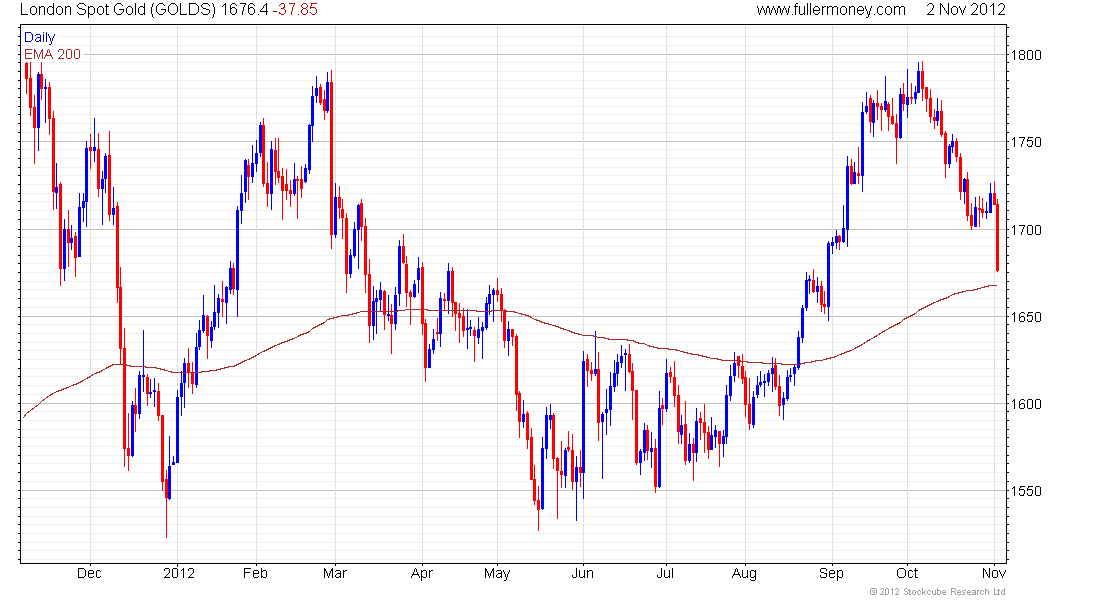This screenshot has width=1100, height=600.
Task: Click the 'Mar' month axis label
Action: [x=335, y=573]
